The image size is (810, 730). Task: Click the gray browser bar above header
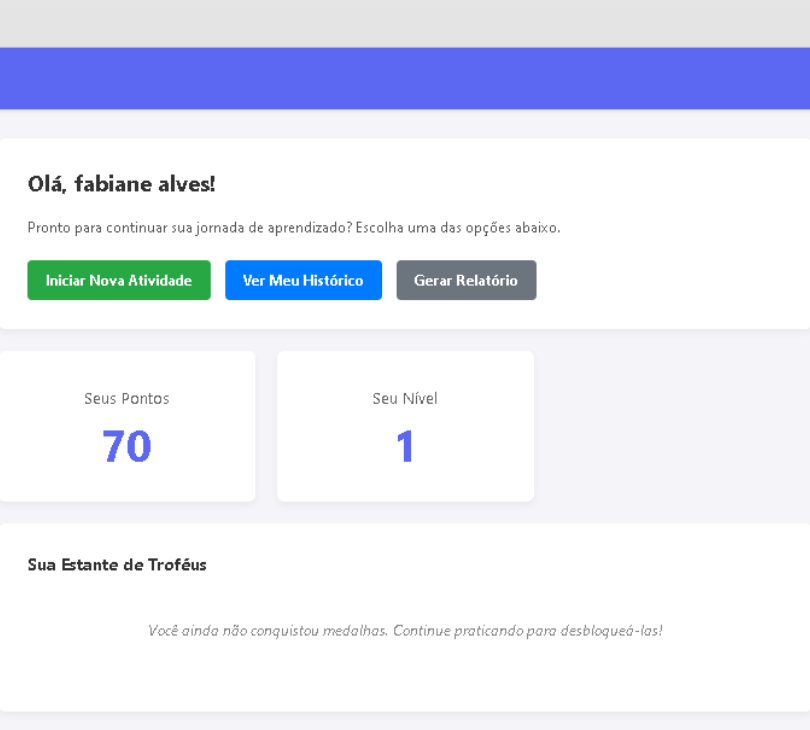[405, 23]
